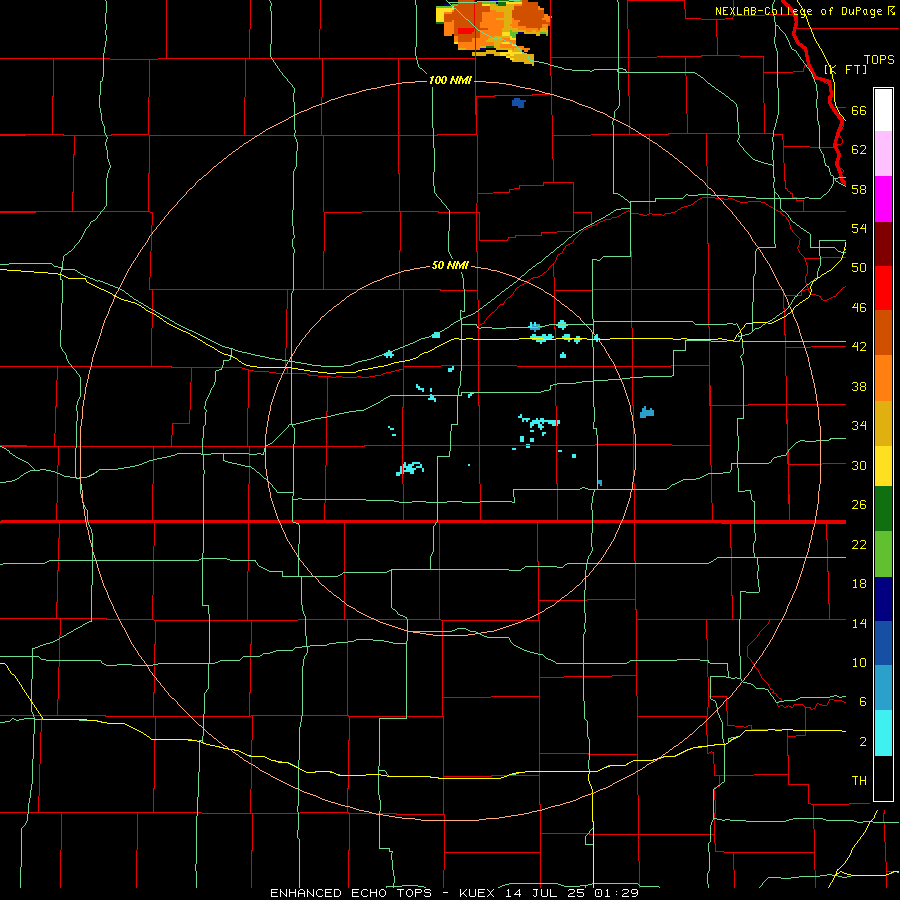Pick the dark maroon legend band
The width and height of the screenshot is (900, 900).
(x=883, y=243)
